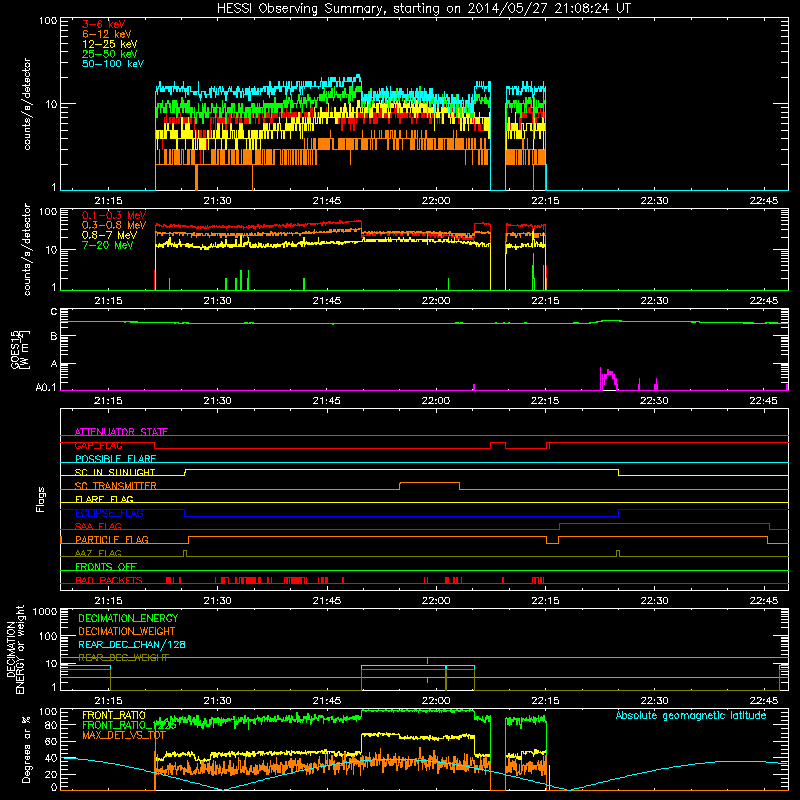The width and height of the screenshot is (800, 800).
Task: Click the MAX_DET_VS_TOT legend label
Action: pyautogui.click(x=124, y=735)
